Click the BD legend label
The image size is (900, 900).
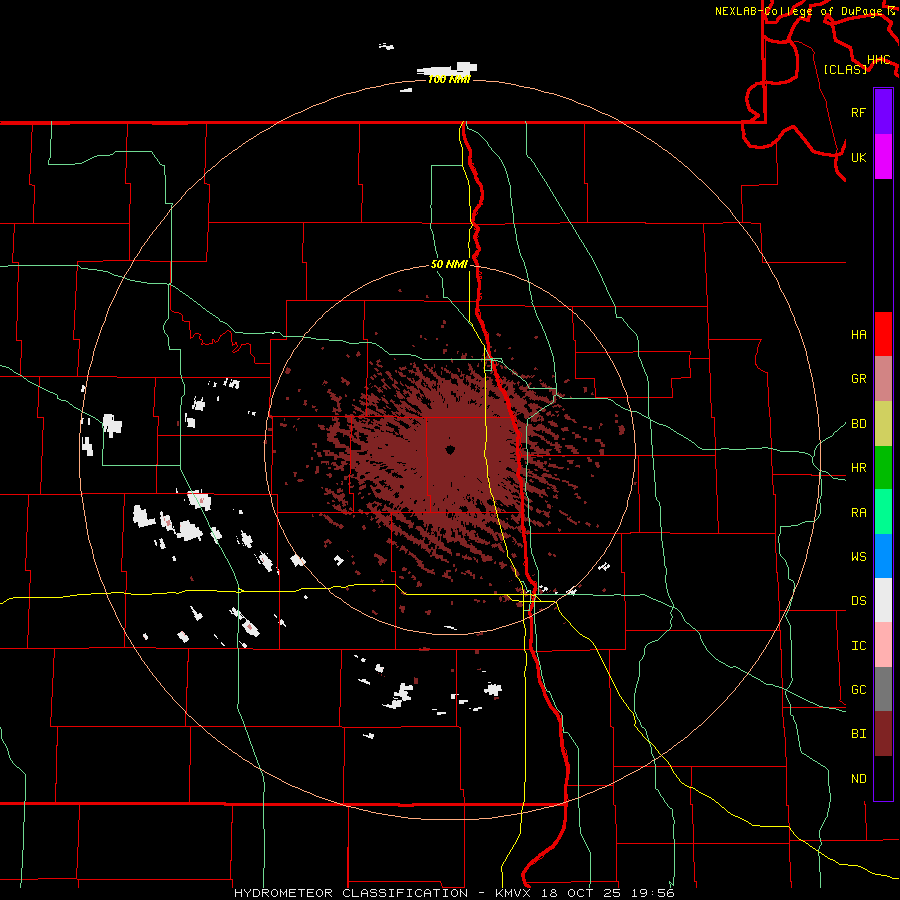(x=858, y=424)
